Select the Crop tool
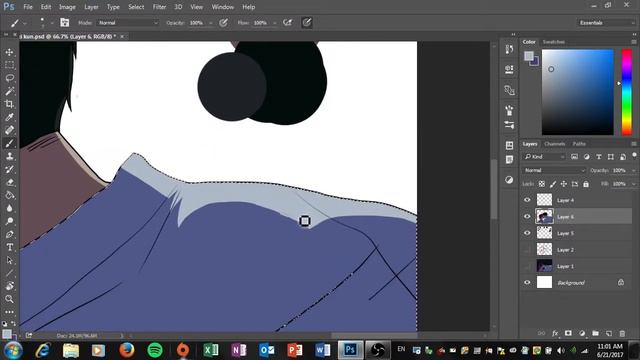The width and height of the screenshot is (640, 360). pos(9,104)
